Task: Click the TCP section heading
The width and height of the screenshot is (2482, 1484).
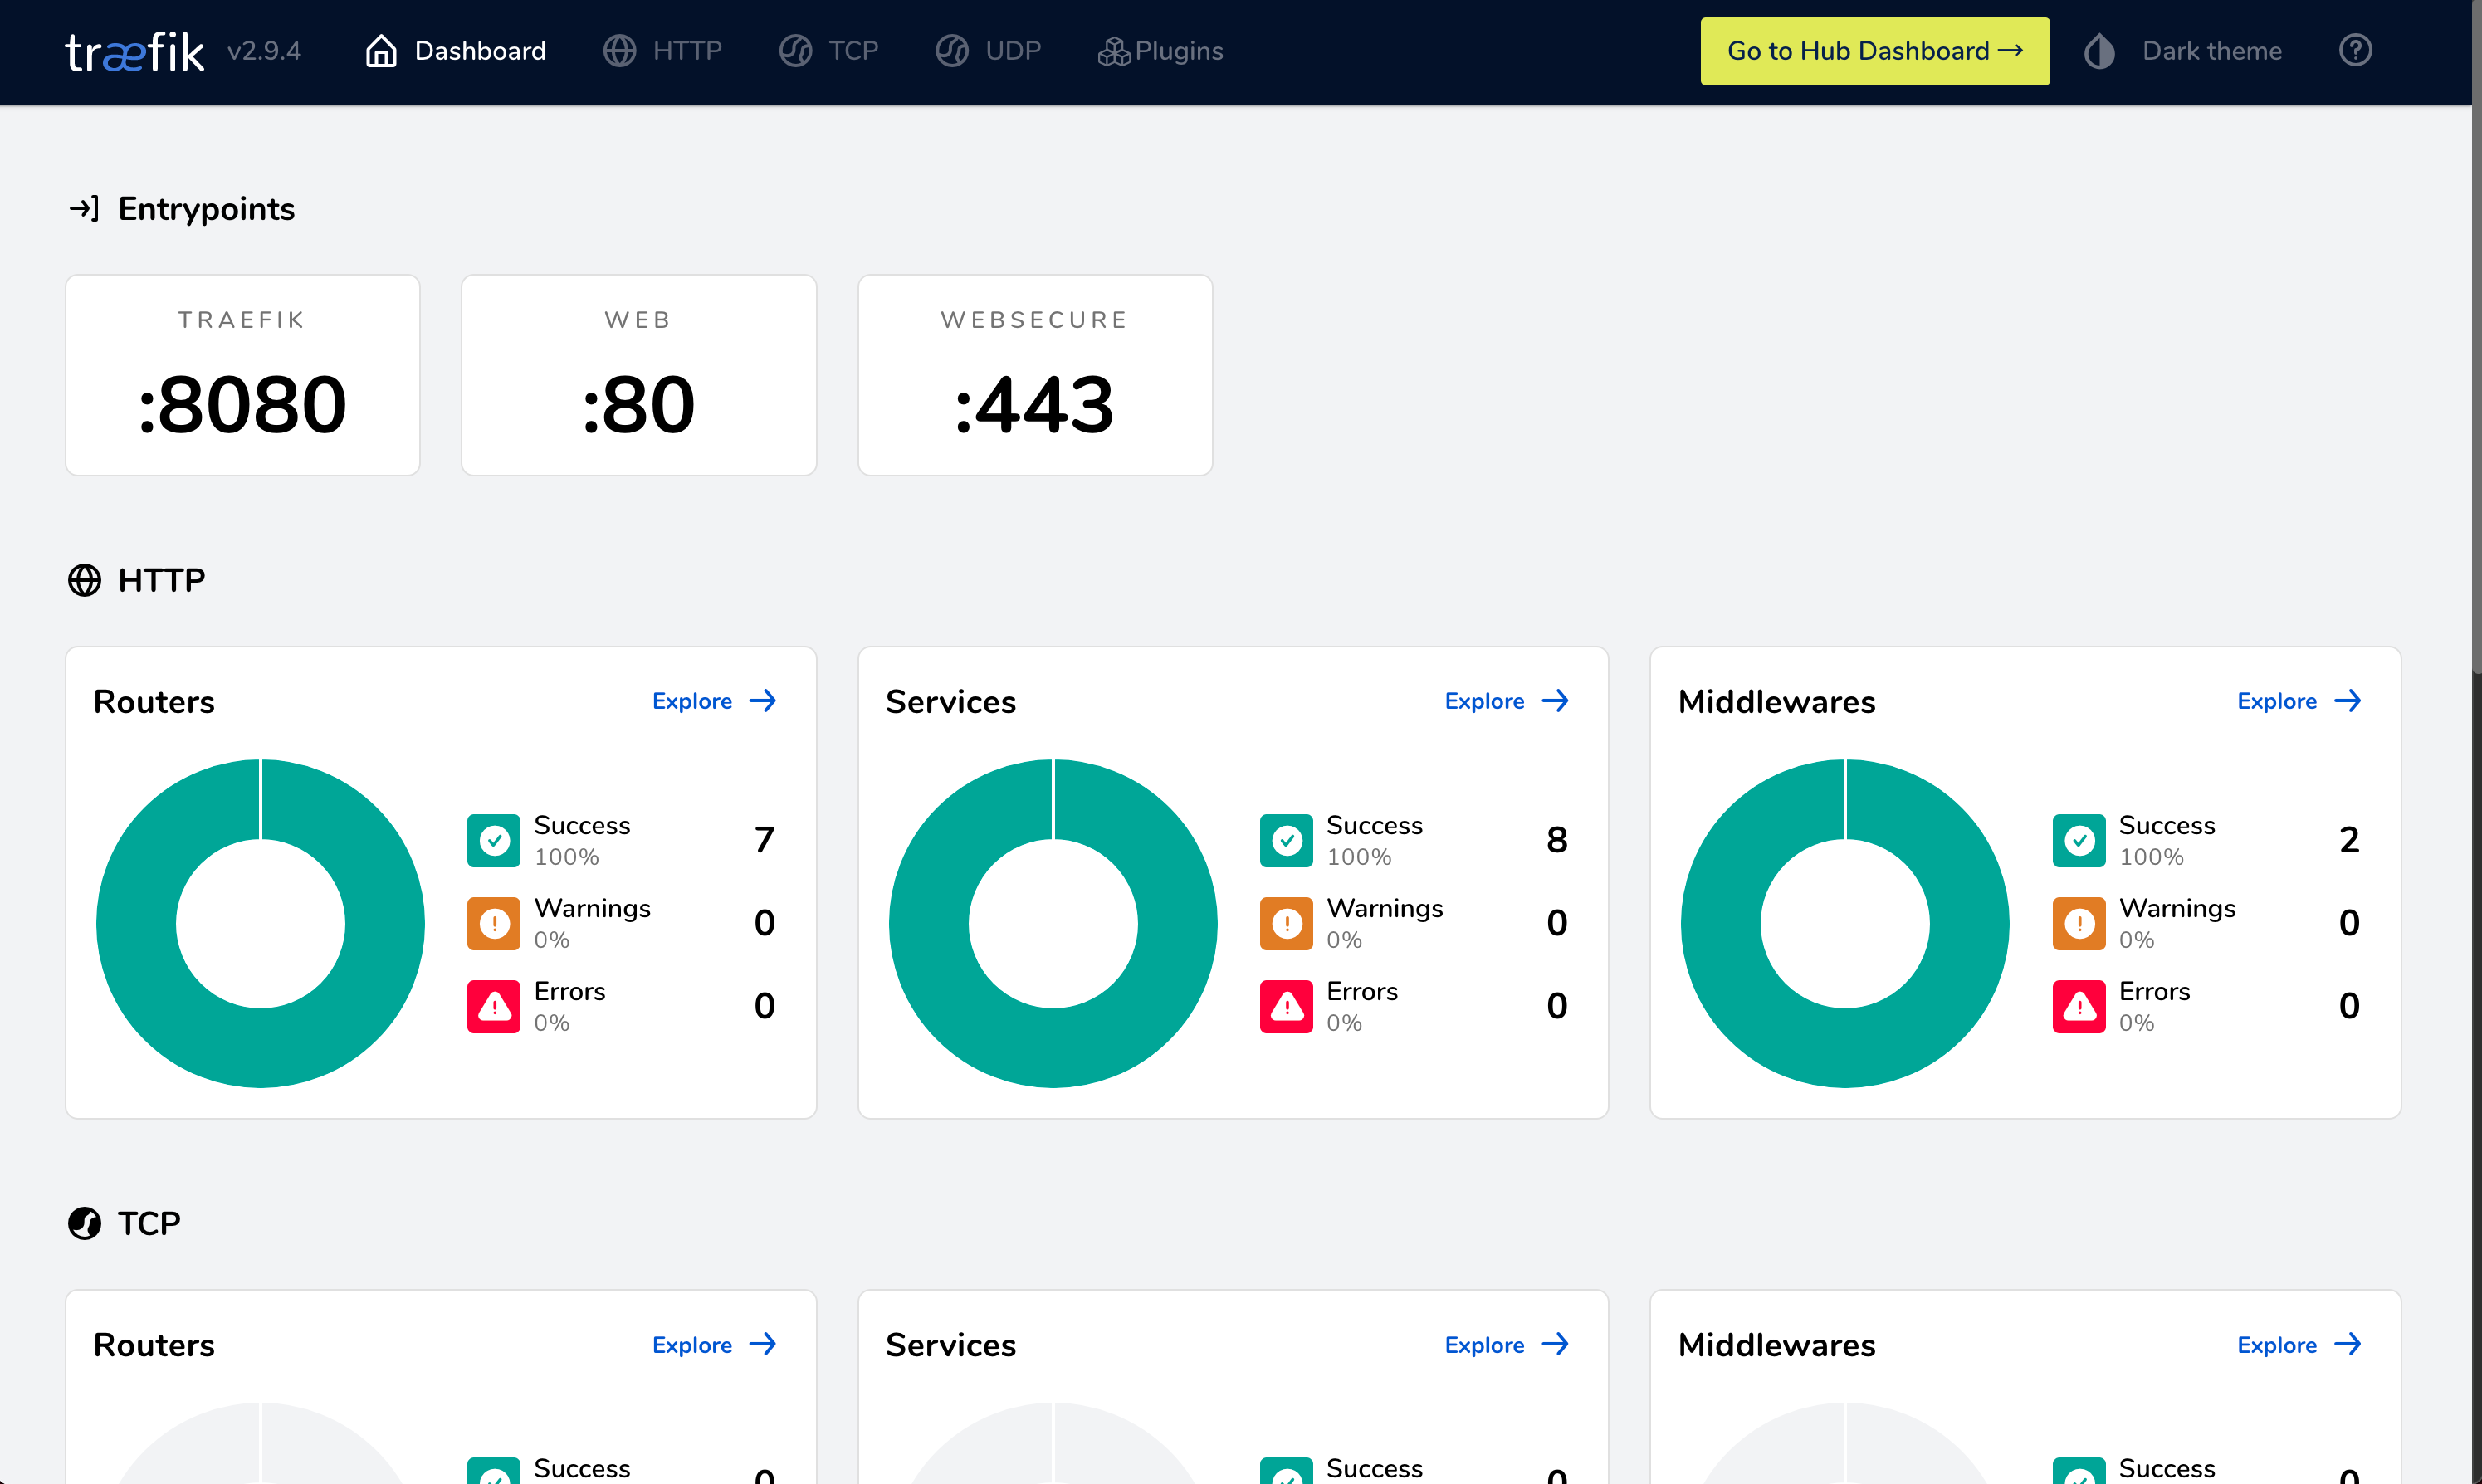Action: tap(150, 1223)
